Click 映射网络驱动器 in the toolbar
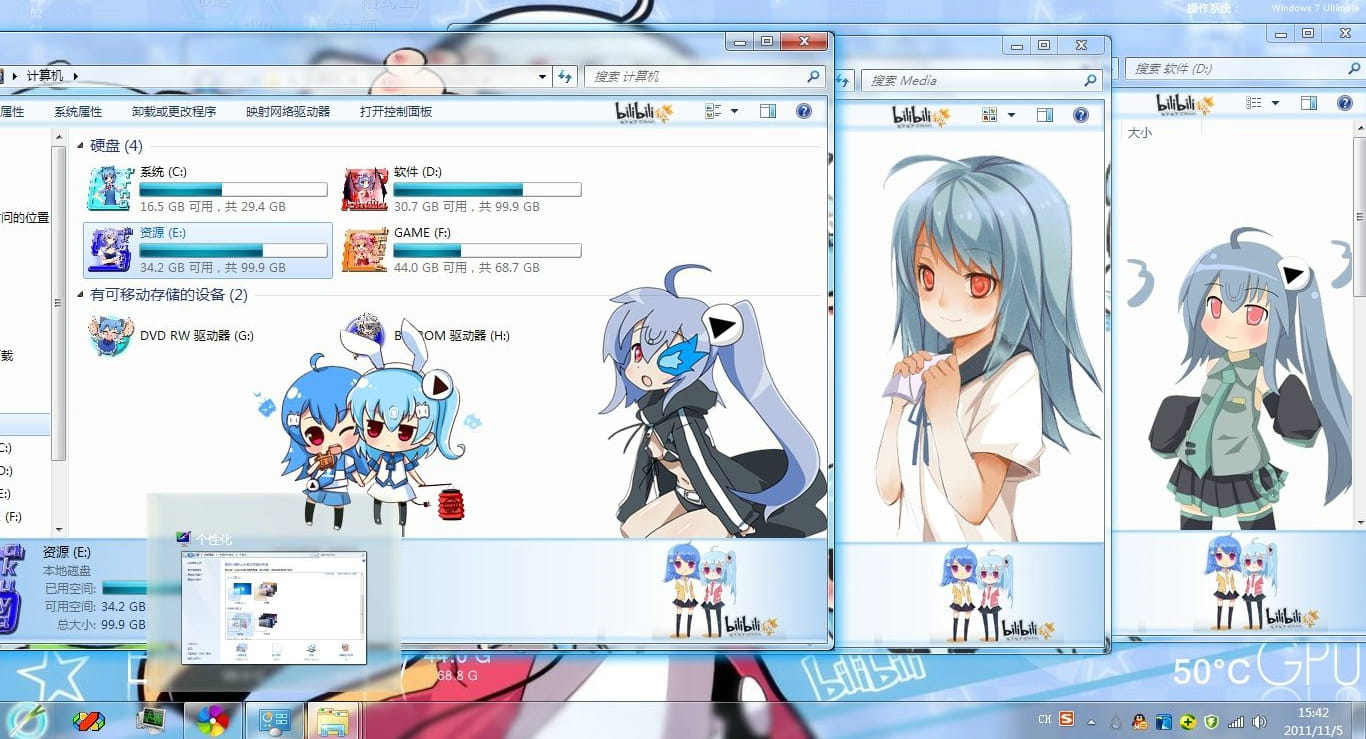The width and height of the screenshot is (1366, 739). [288, 112]
